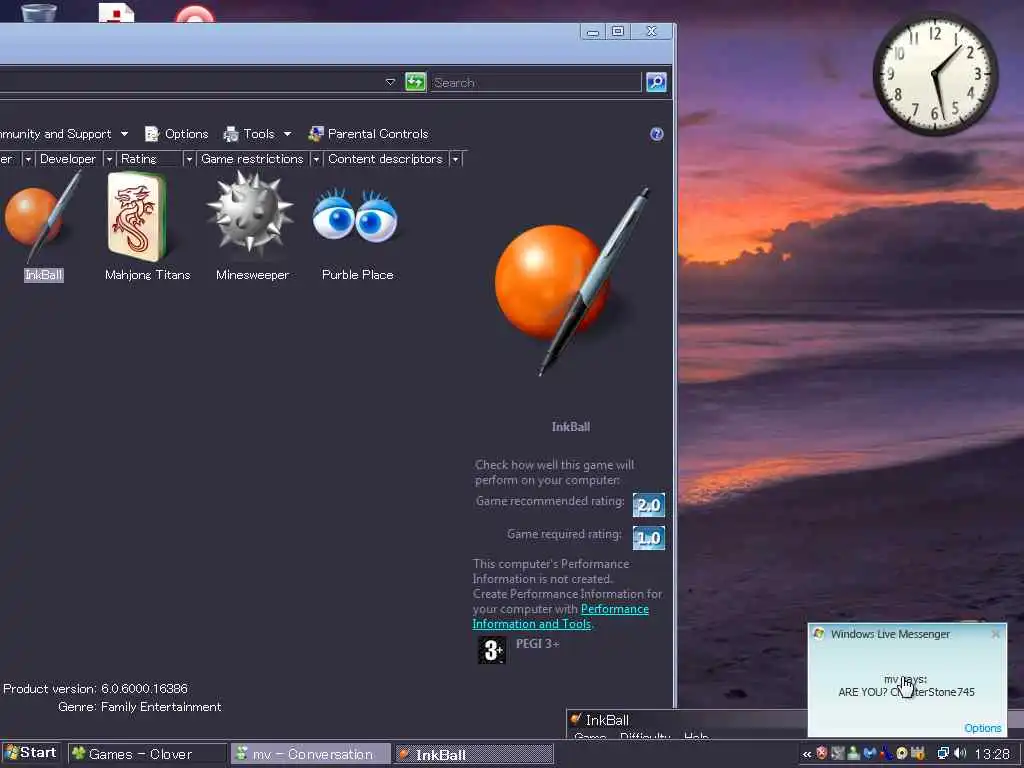Click the Genre: Family Entertainment text
This screenshot has width=1024, height=768.
click(140, 707)
